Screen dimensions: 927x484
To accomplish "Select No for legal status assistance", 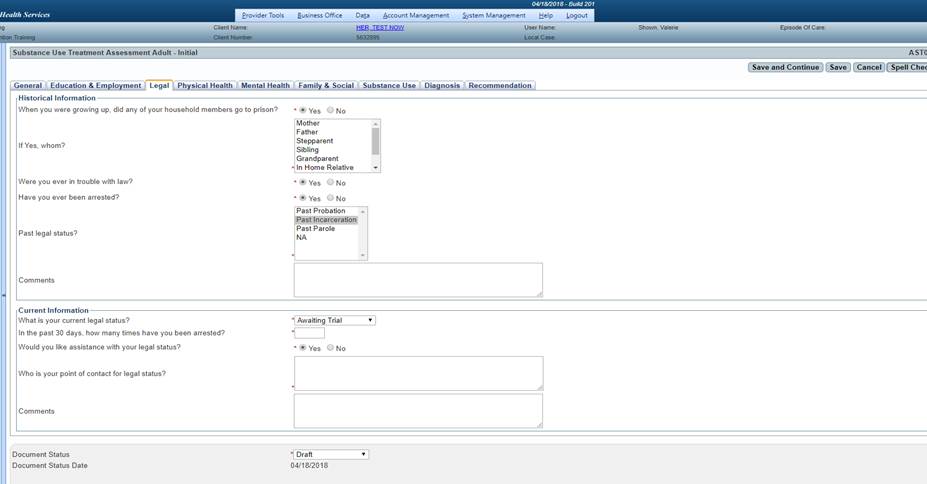I will tap(331, 349).
